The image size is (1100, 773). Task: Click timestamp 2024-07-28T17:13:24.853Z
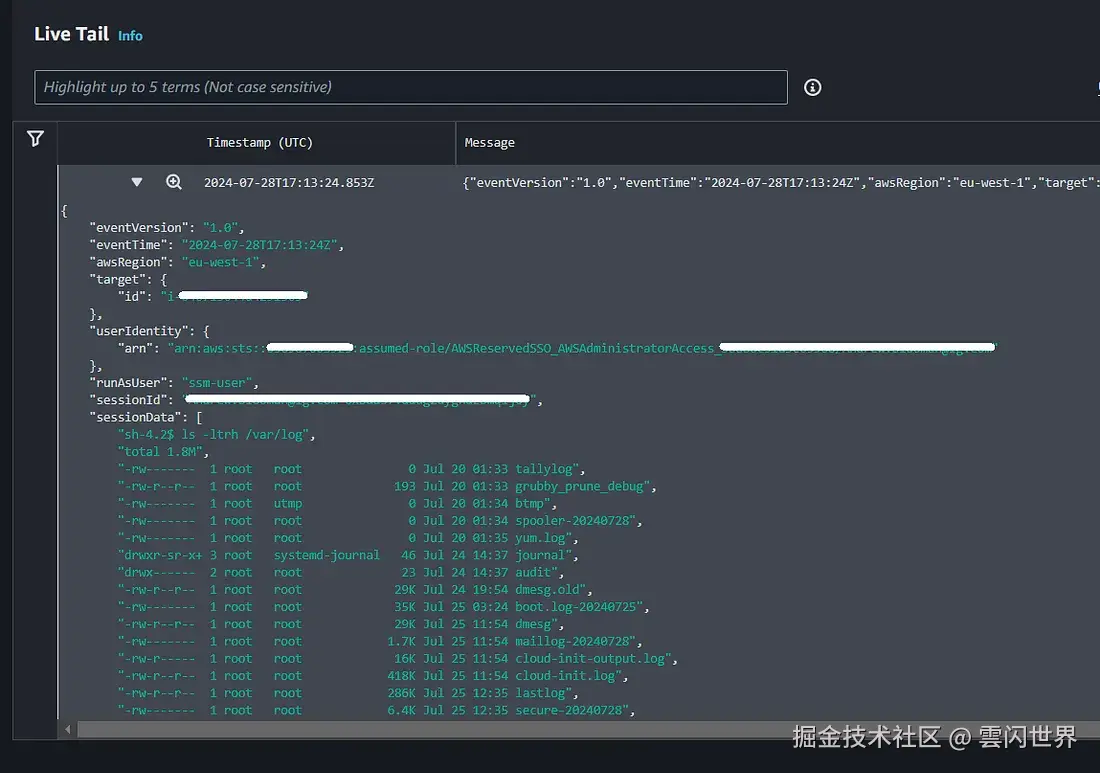[x=289, y=182]
